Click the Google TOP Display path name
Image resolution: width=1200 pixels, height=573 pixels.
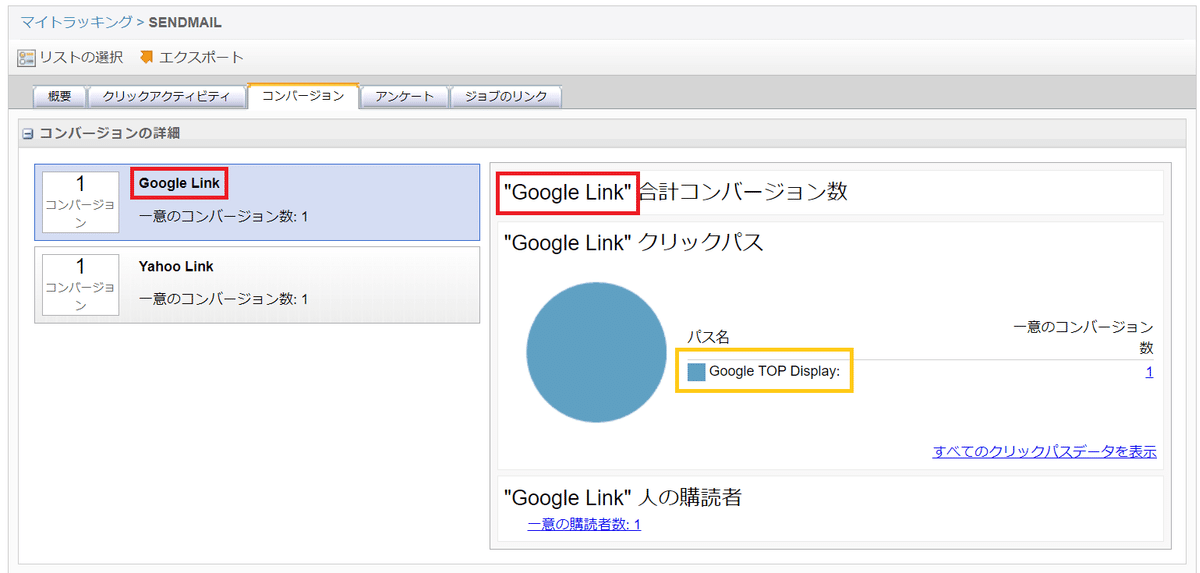(x=774, y=372)
